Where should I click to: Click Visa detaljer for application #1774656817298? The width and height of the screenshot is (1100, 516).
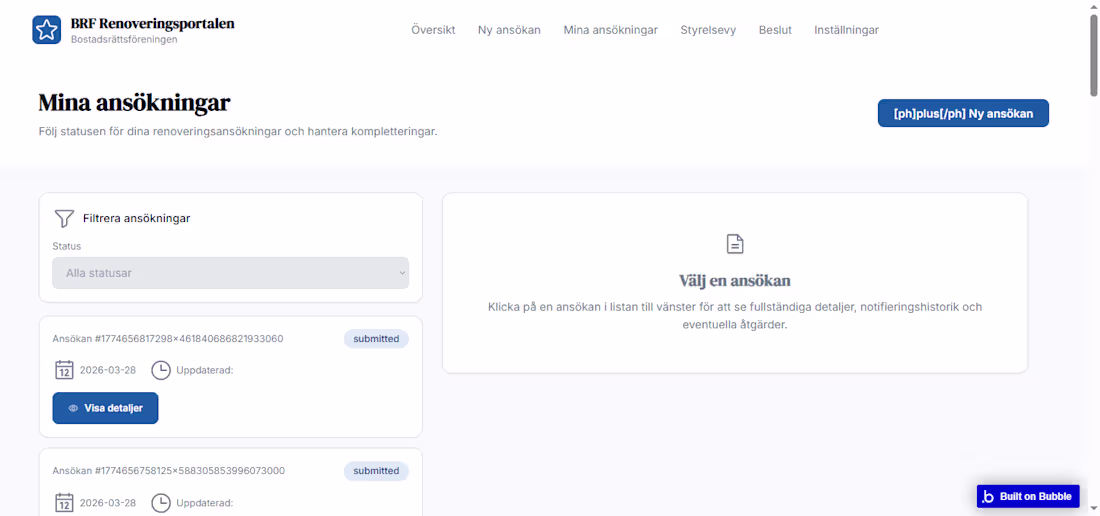[105, 408]
